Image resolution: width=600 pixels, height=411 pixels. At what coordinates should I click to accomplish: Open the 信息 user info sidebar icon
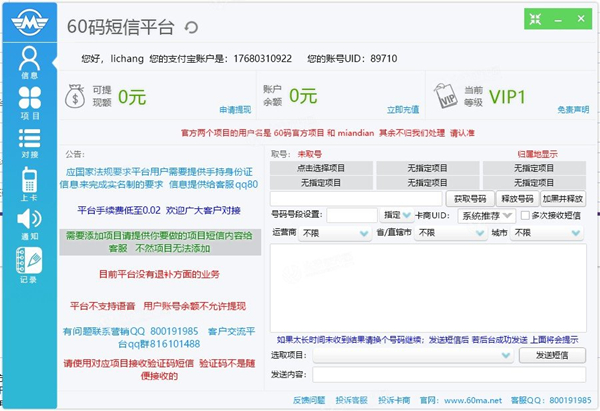30,61
